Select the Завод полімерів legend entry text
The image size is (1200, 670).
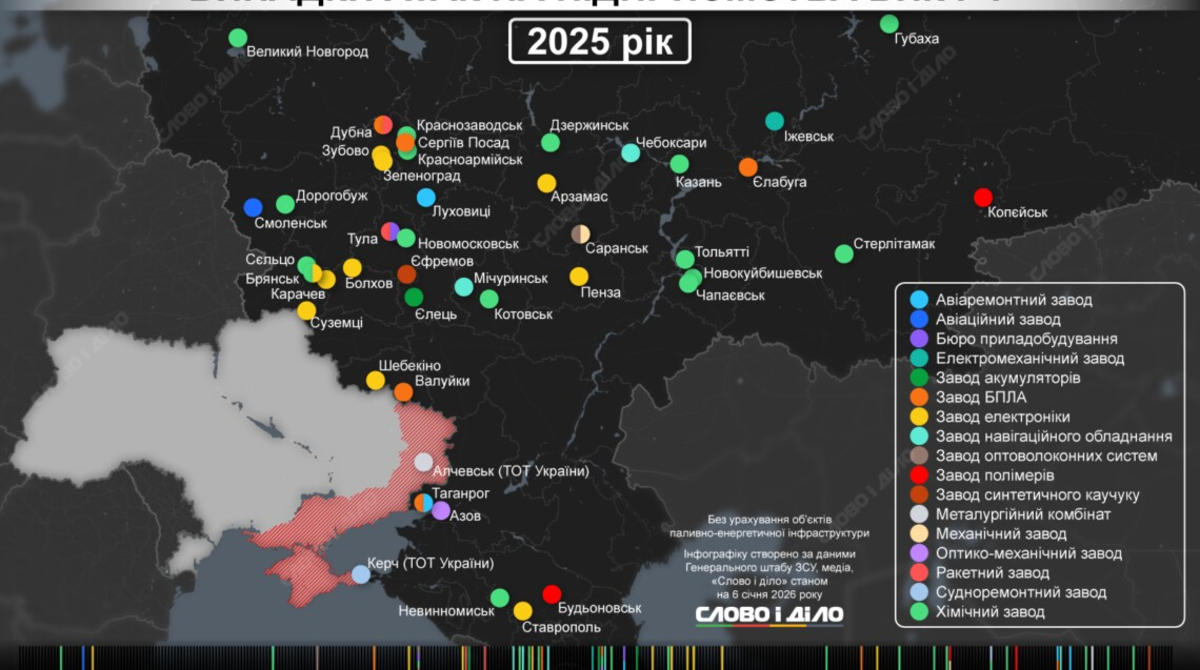tap(993, 475)
